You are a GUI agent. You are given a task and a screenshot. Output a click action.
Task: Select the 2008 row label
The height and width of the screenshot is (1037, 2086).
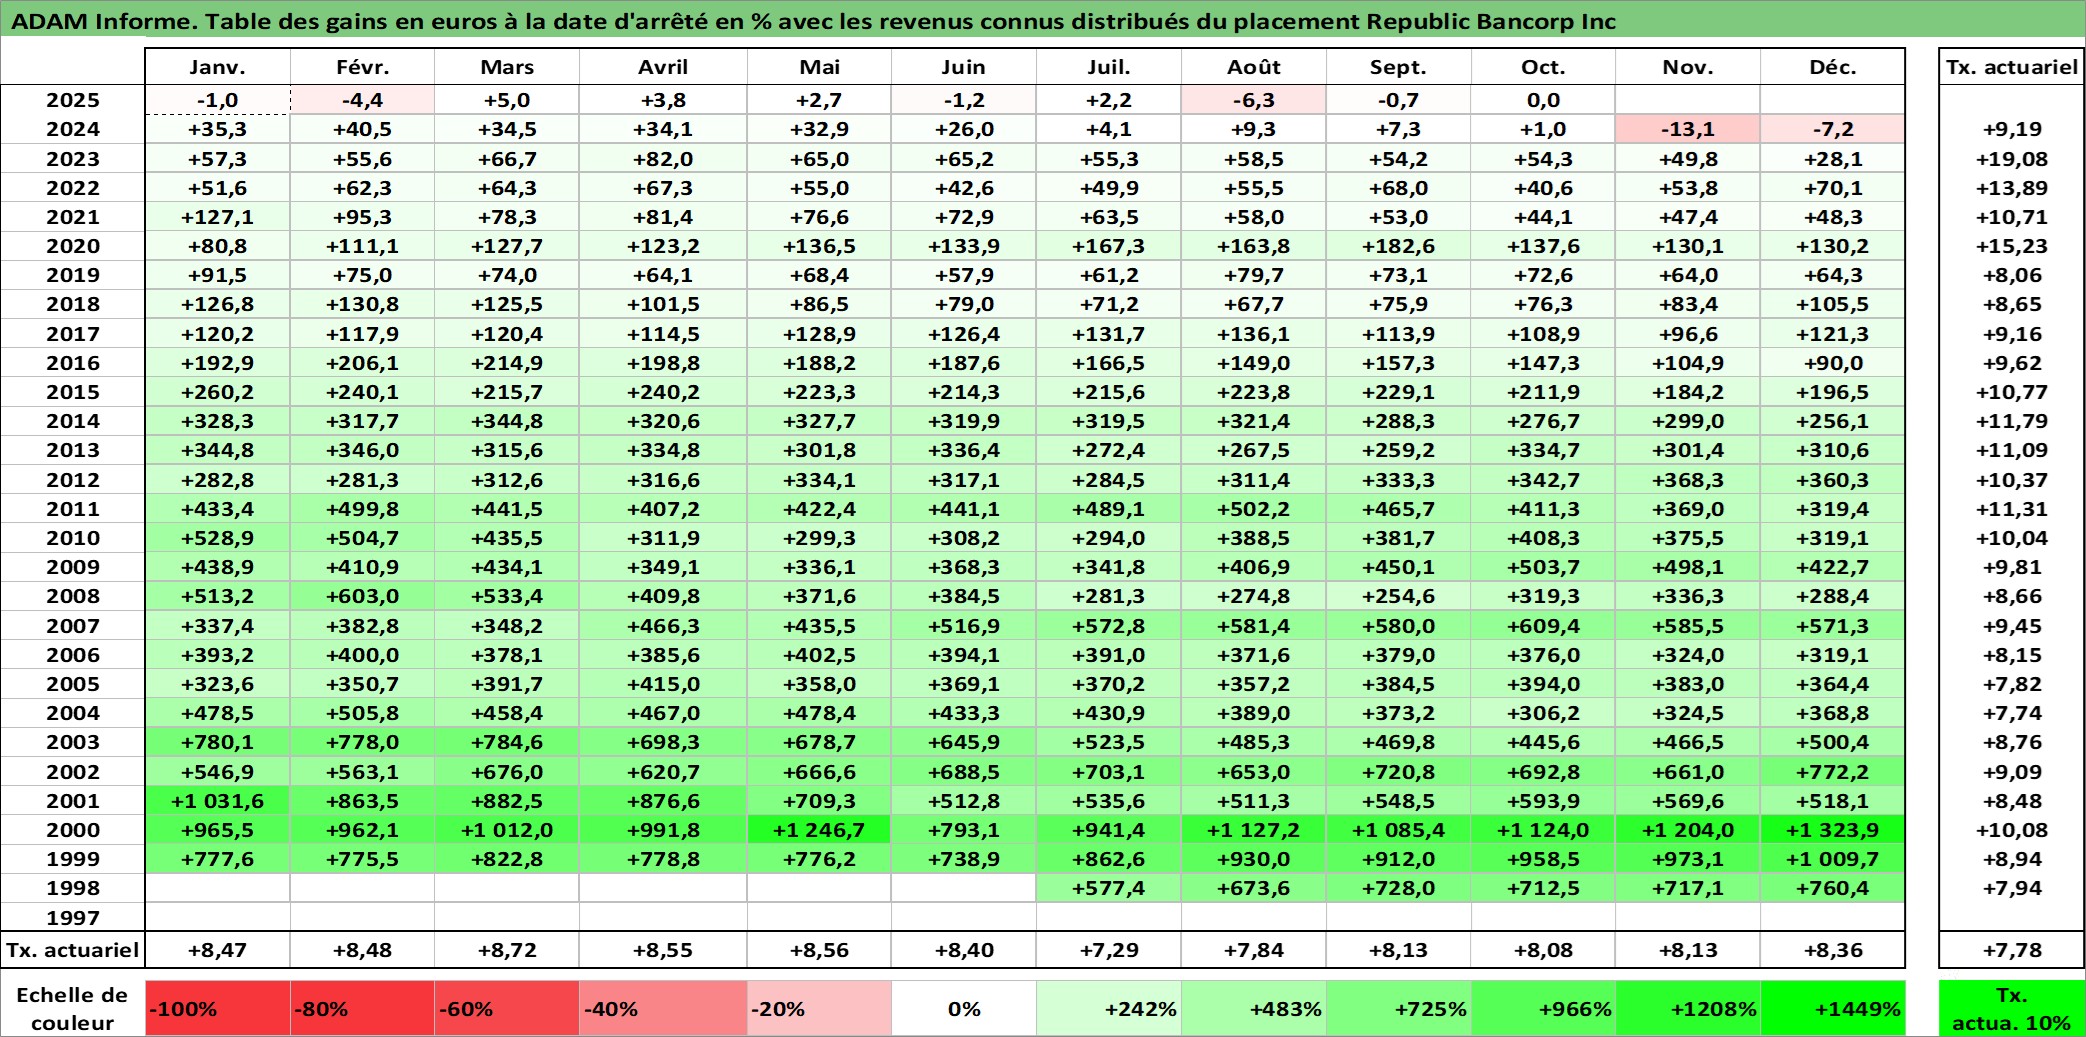coord(72,596)
